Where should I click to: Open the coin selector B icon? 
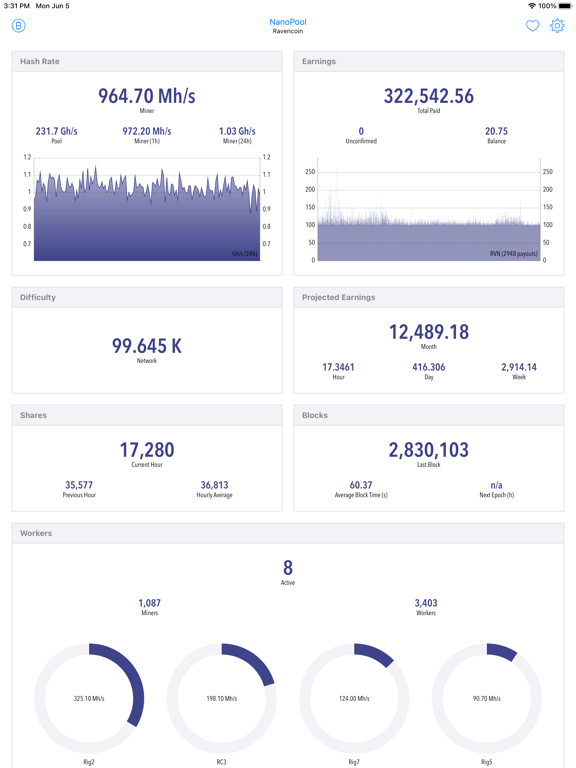[19, 25]
